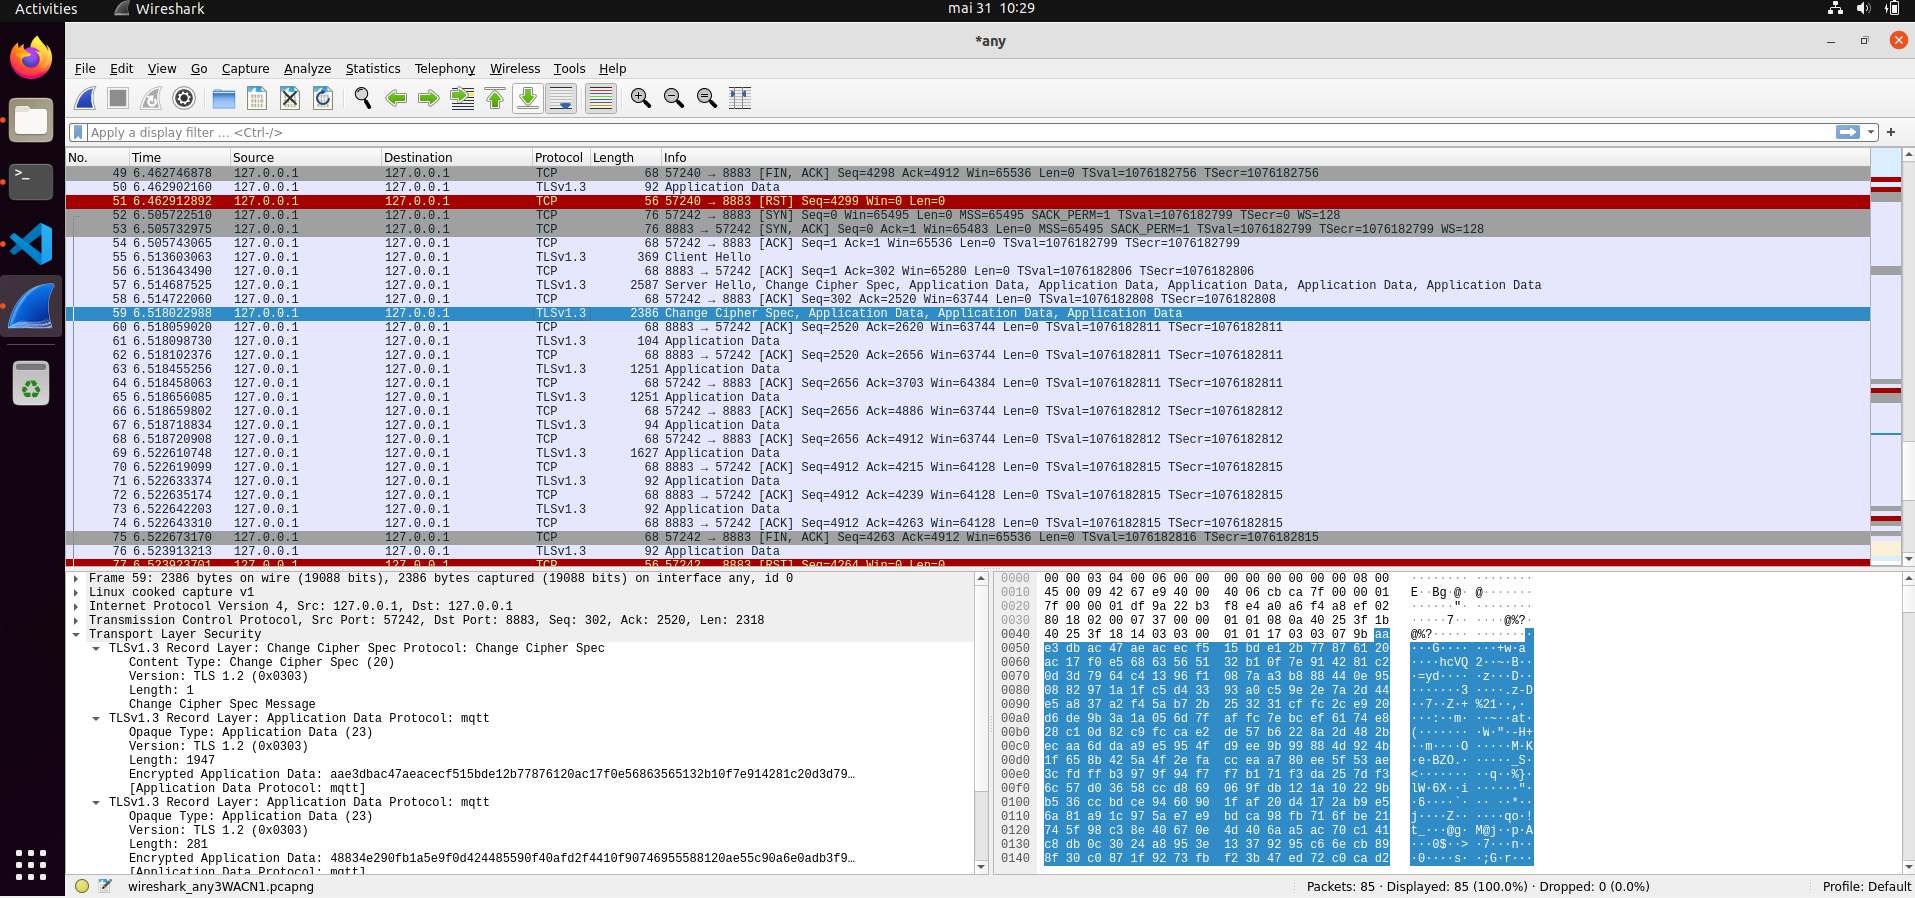
Task: Open the Telephony menu
Action: [x=445, y=69]
